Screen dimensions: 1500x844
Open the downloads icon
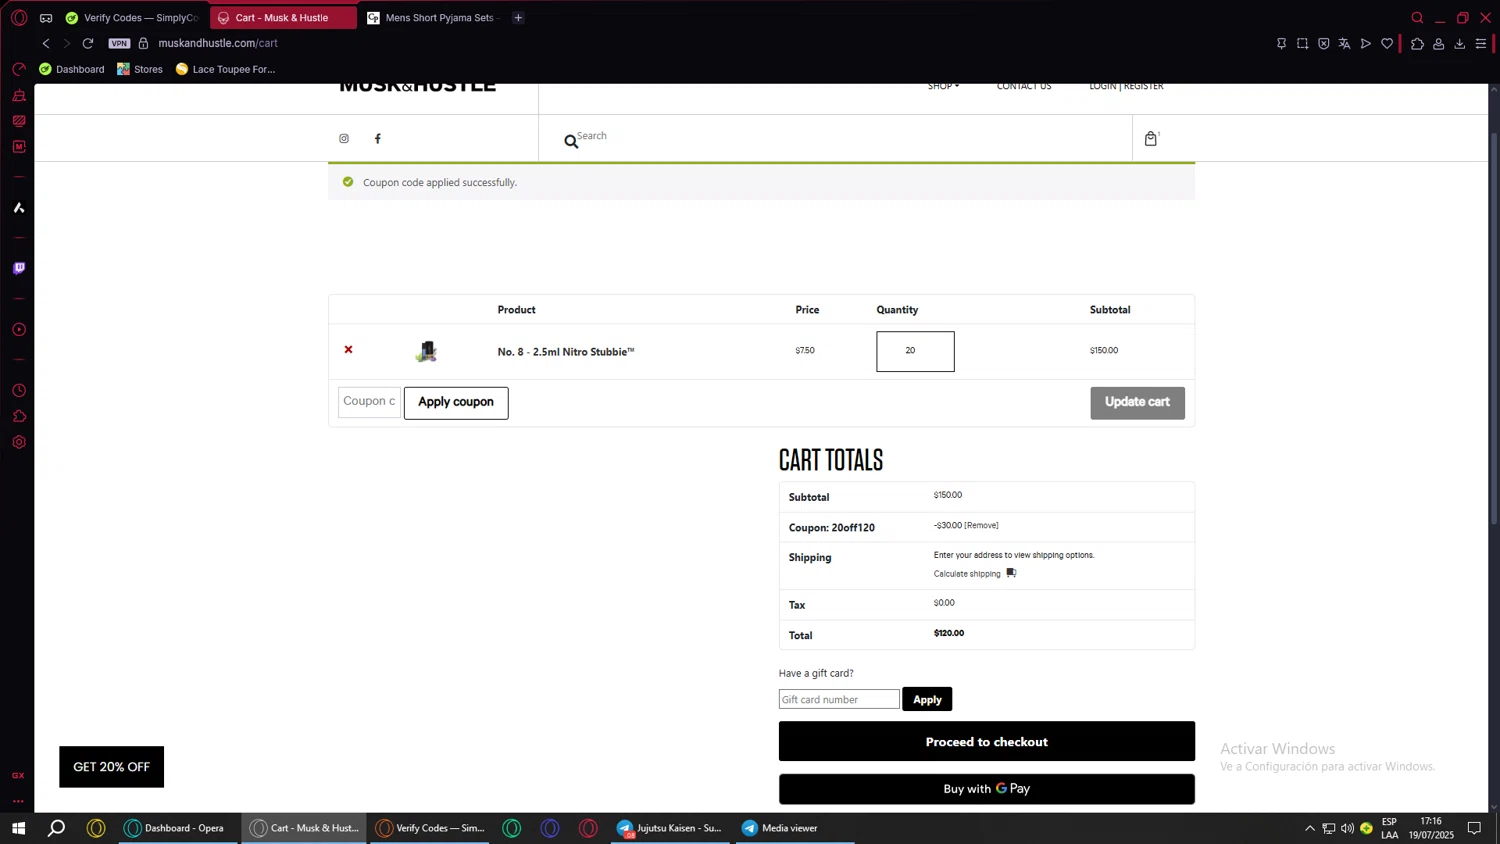[x=1459, y=44]
